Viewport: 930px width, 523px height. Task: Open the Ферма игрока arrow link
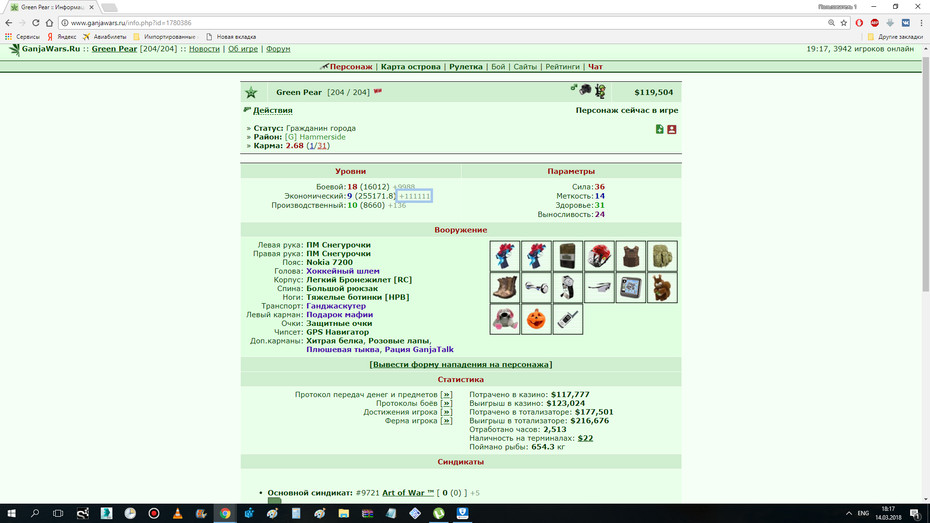(x=446, y=421)
